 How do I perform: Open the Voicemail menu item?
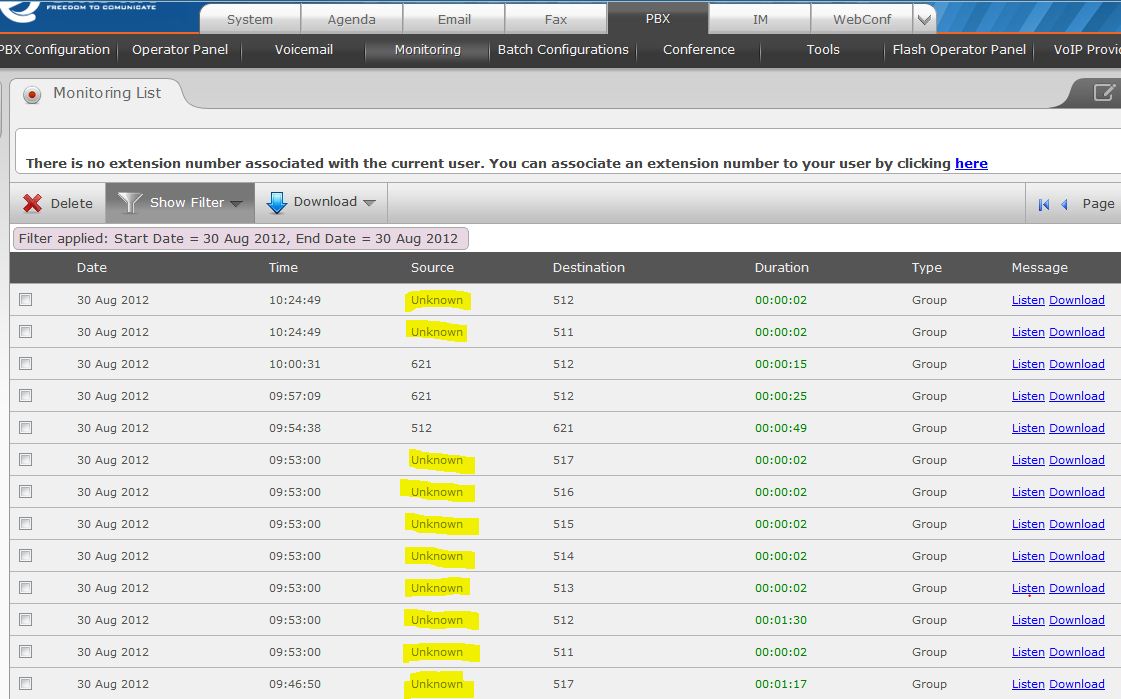303,49
